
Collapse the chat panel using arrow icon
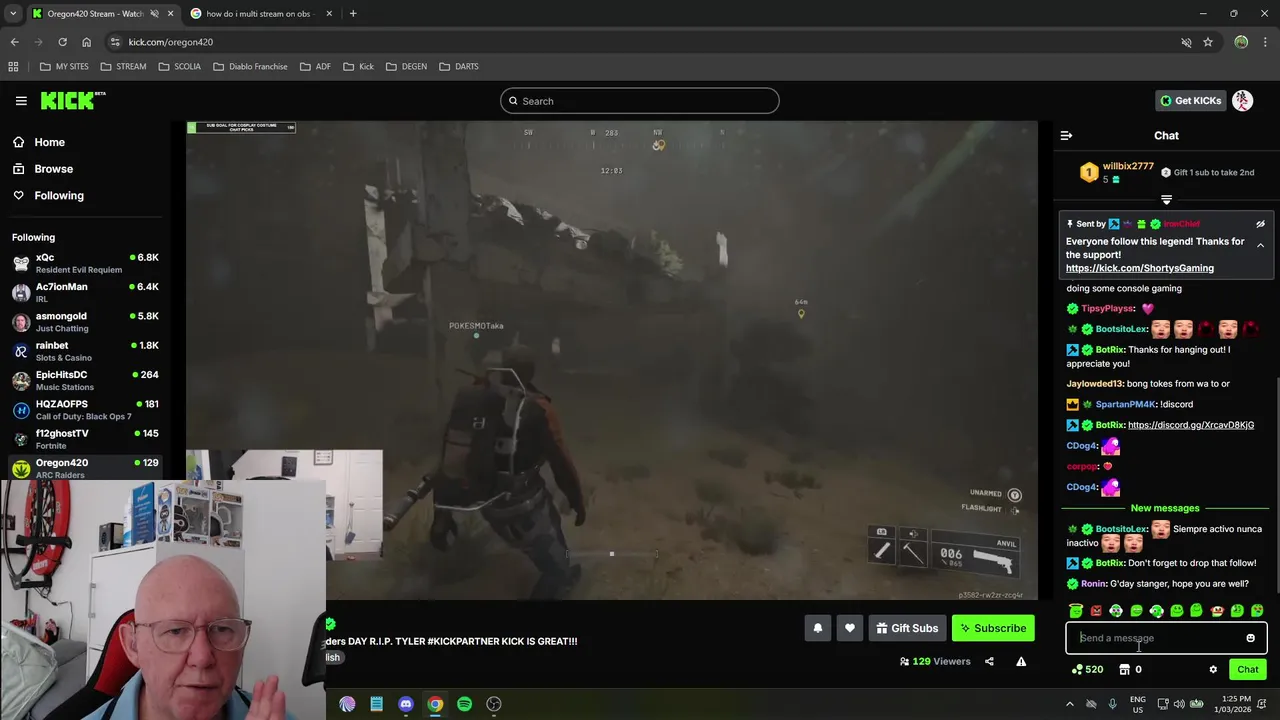(x=1066, y=135)
